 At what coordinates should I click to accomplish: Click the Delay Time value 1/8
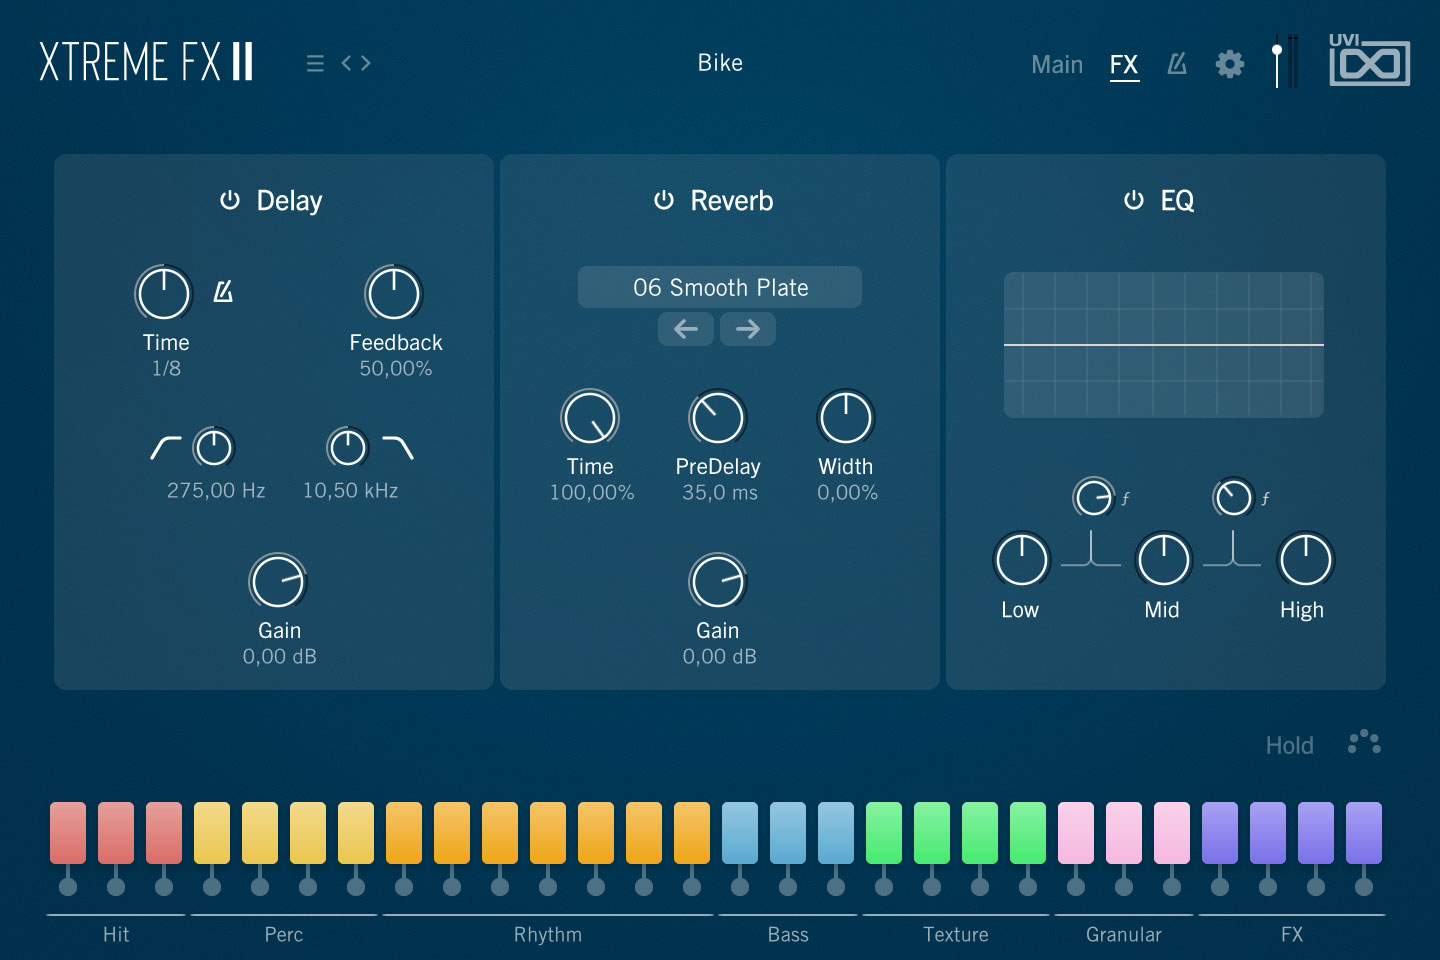click(x=166, y=368)
